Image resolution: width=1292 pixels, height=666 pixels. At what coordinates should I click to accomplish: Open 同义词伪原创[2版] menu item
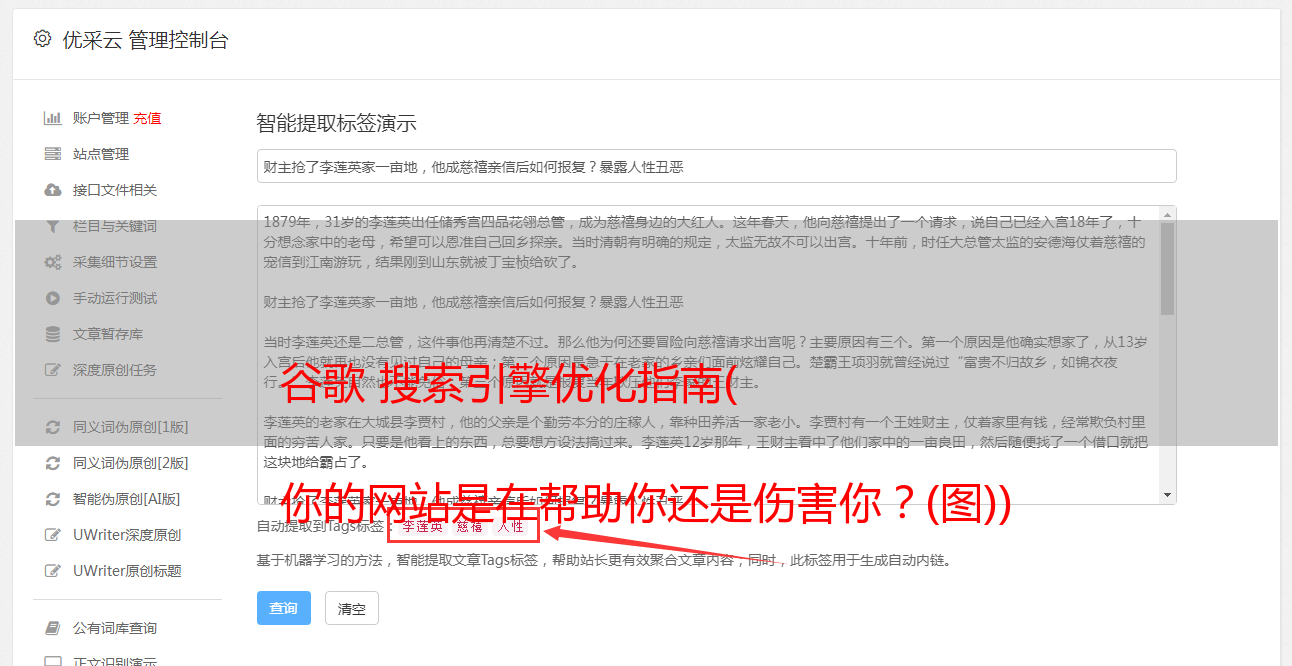tap(130, 463)
